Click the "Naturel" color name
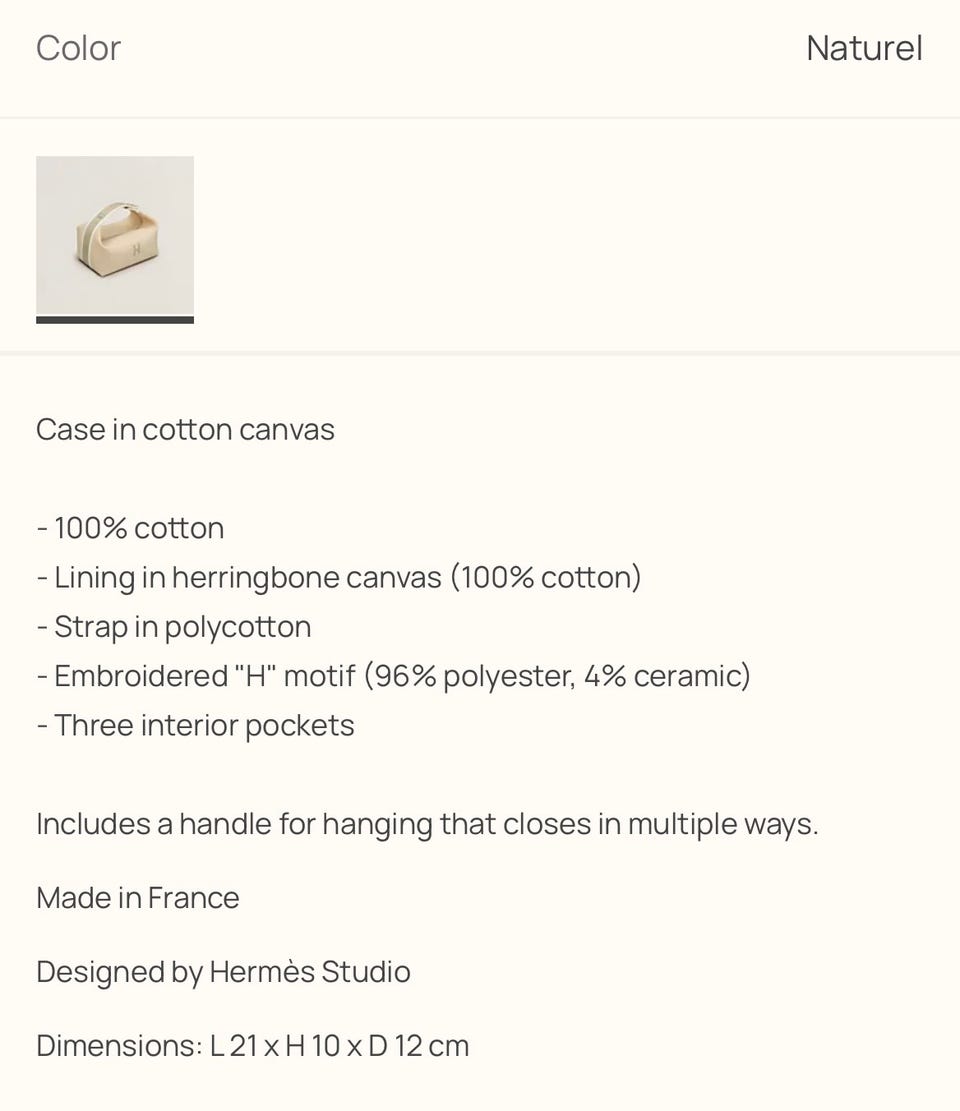Screen dimensions: 960x1111 point(864,48)
